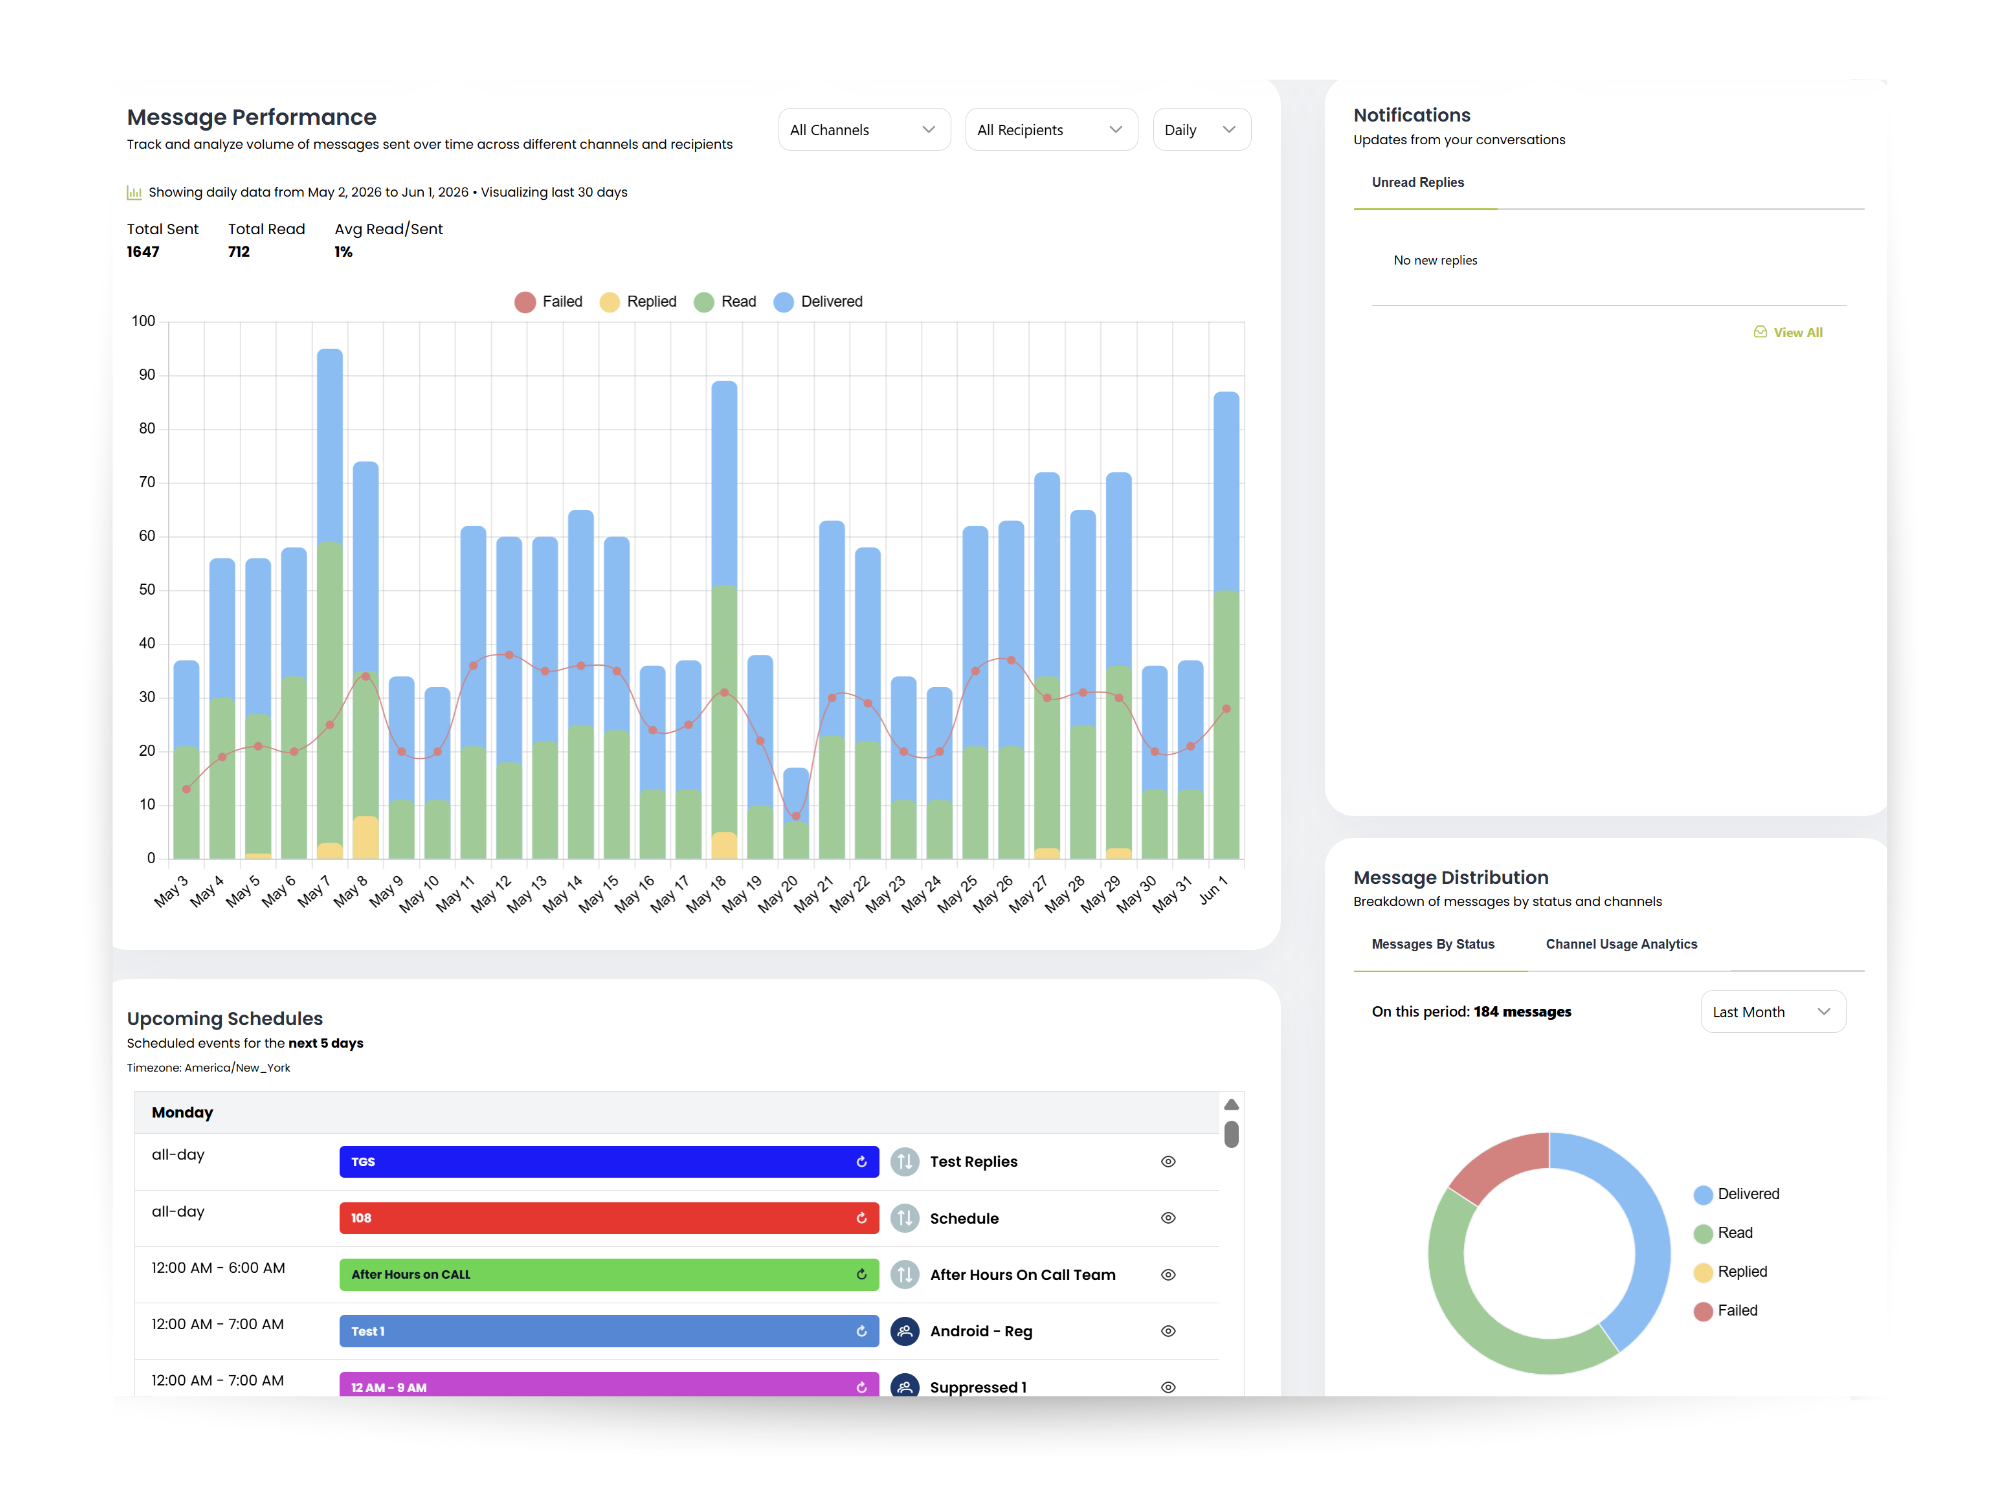Click the May 7 bar in chart
Image resolution: width=2000 pixels, height=1511 pixels.
click(330, 604)
